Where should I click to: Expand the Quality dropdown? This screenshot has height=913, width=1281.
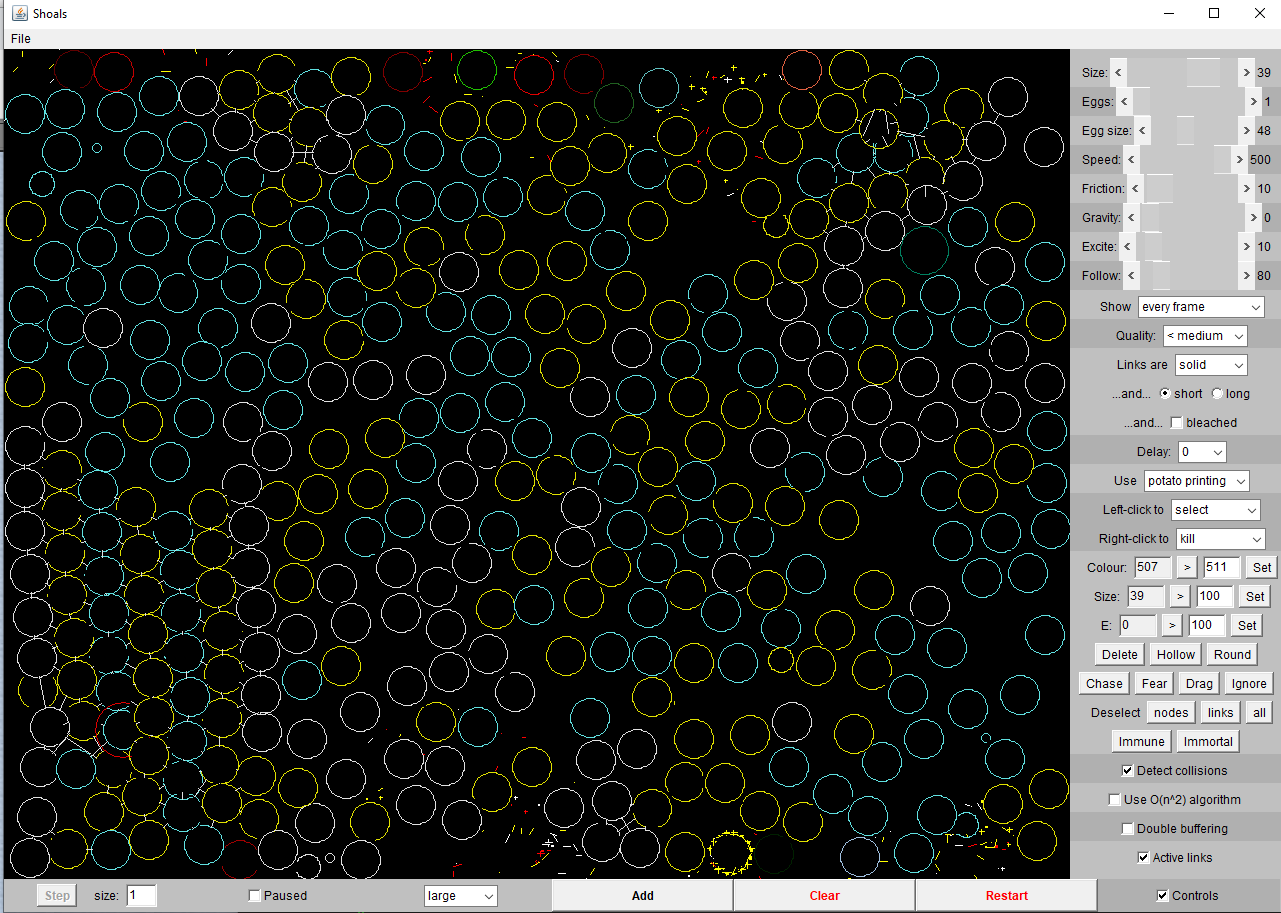tap(1204, 336)
